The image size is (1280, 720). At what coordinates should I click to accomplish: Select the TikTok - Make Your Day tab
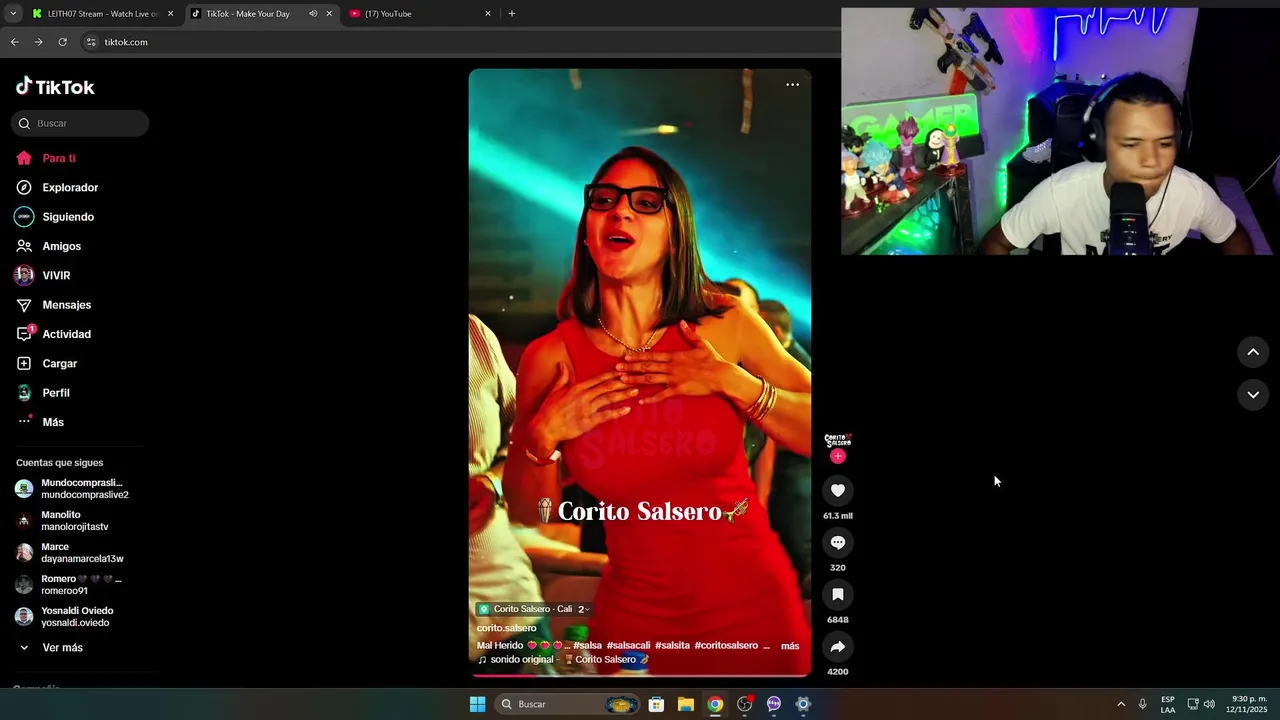(x=247, y=14)
